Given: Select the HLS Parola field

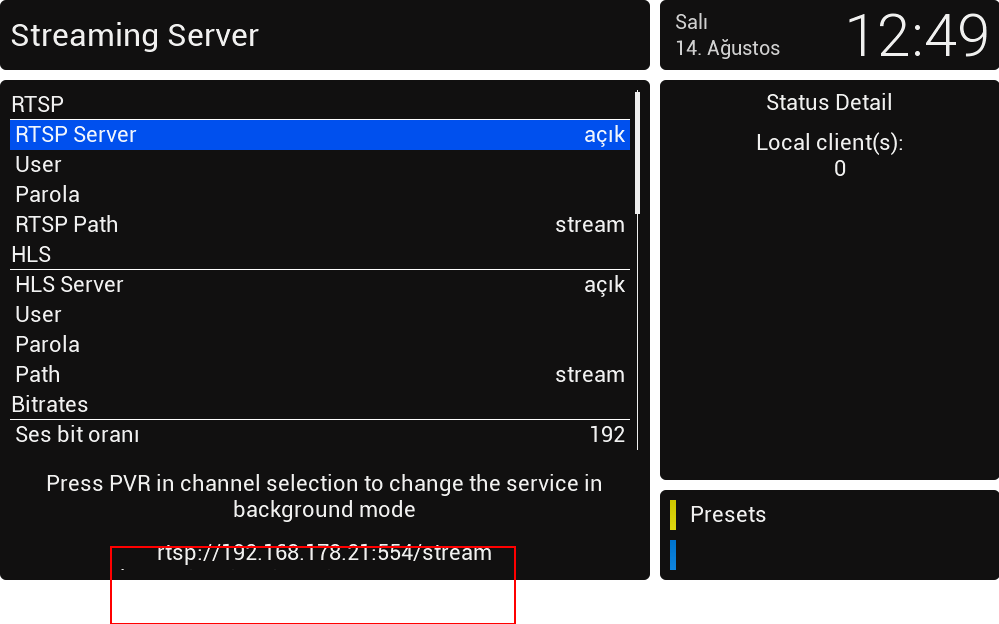Looking at the screenshot, I should [x=320, y=345].
